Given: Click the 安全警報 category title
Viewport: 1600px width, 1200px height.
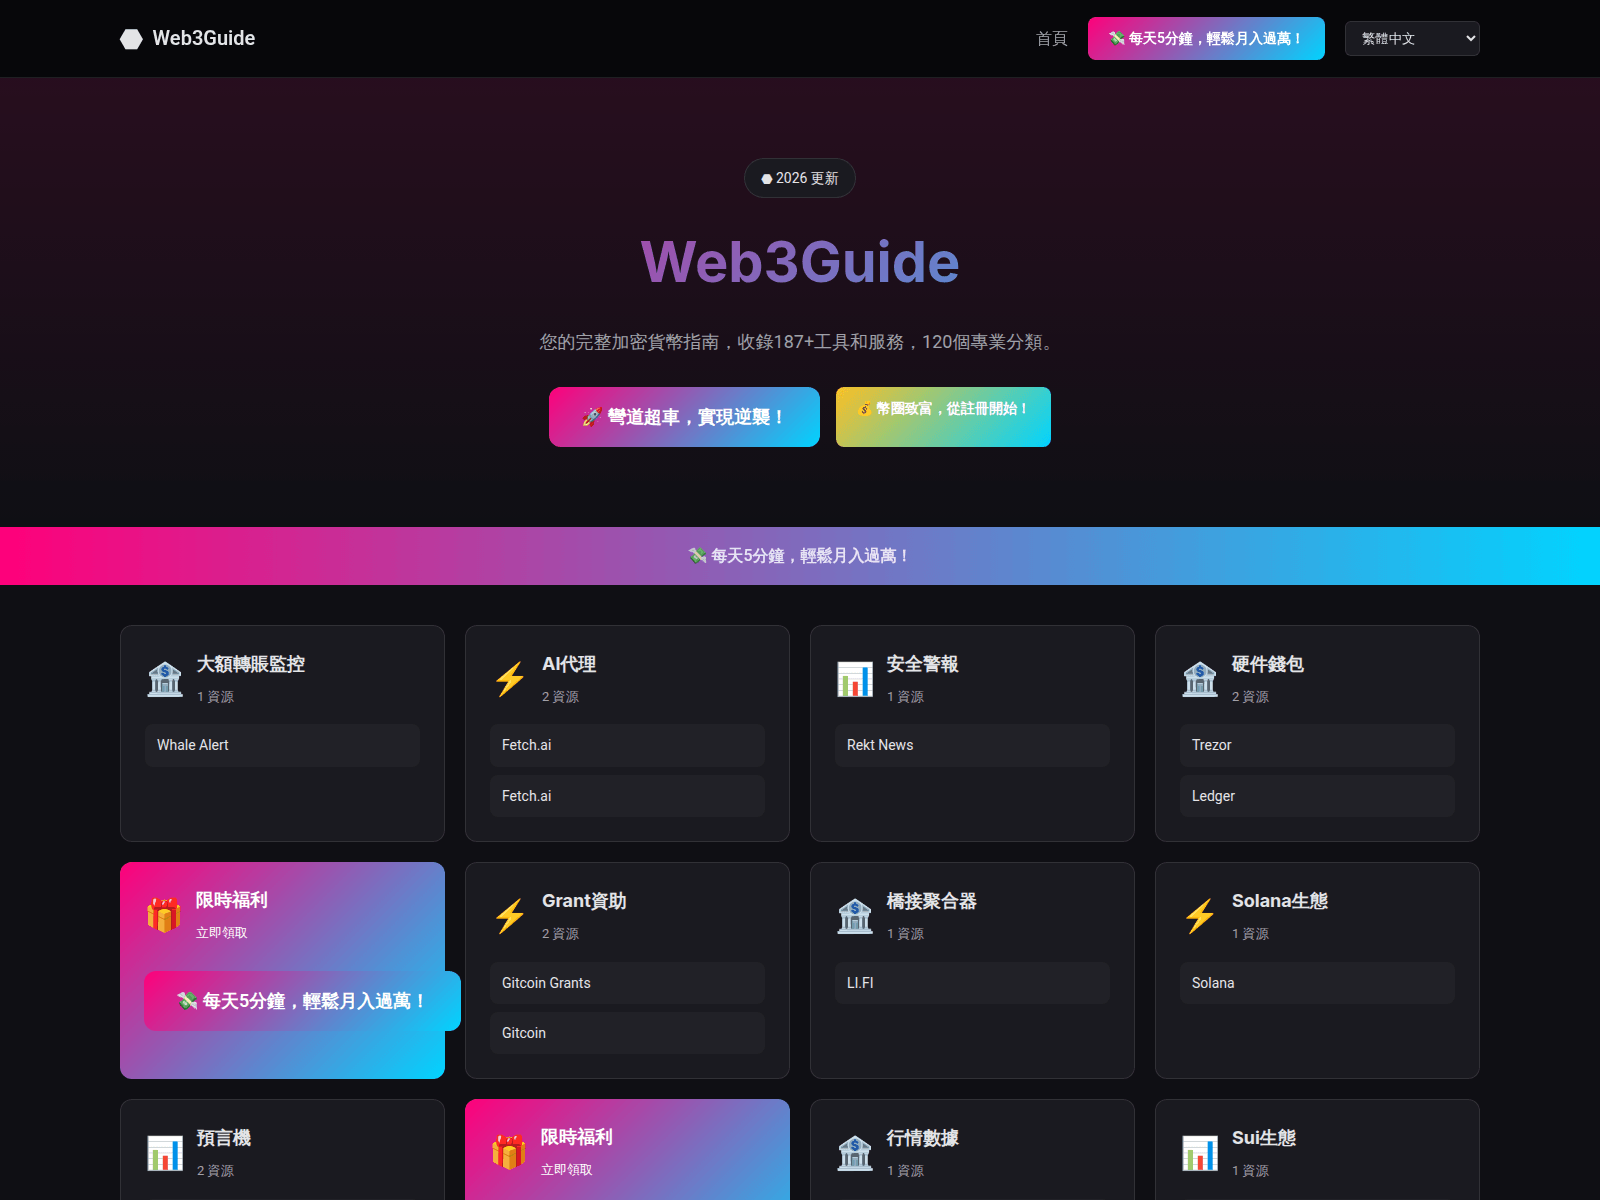Looking at the screenshot, I should 923,664.
